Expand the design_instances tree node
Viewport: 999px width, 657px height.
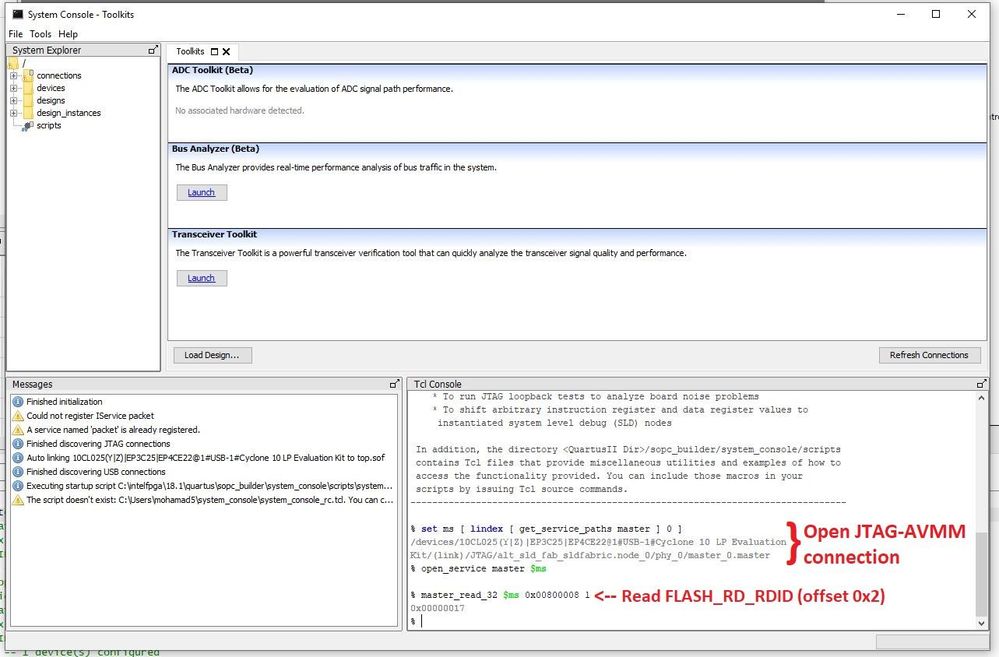(x=13, y=113)
